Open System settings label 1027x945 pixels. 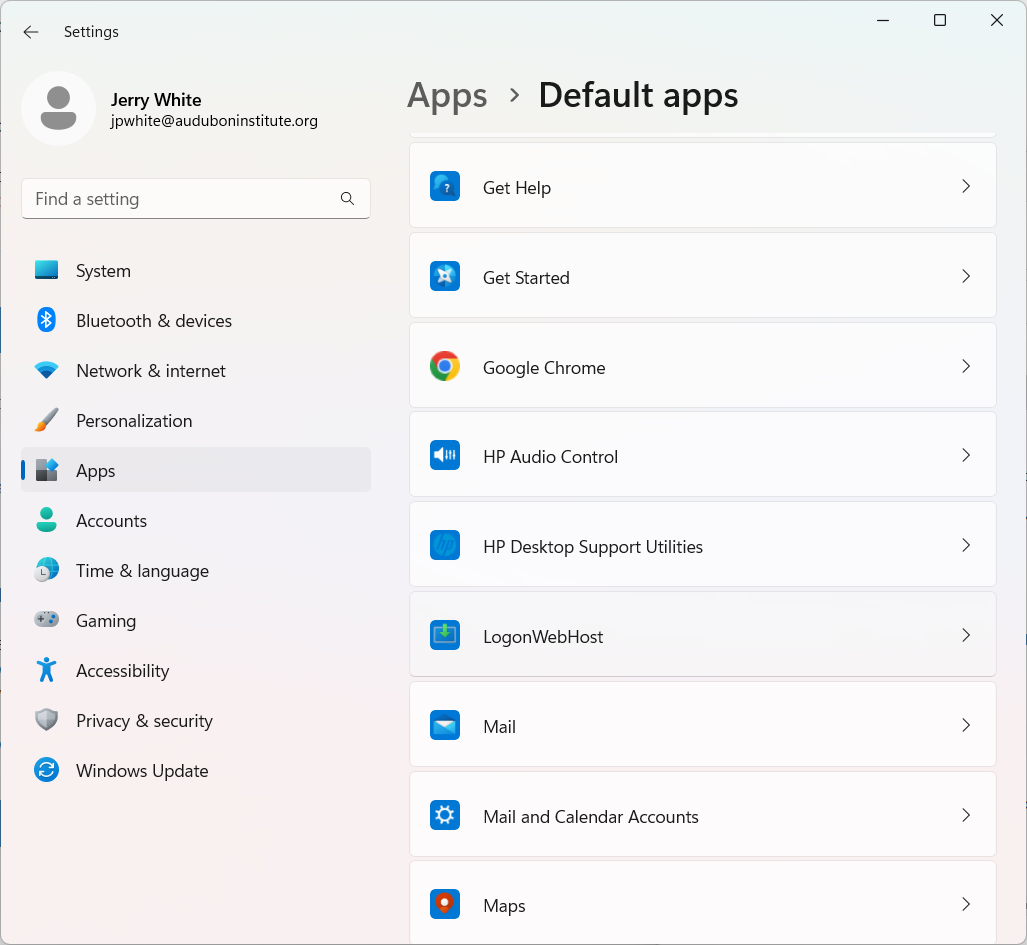[x=103, y=271]
